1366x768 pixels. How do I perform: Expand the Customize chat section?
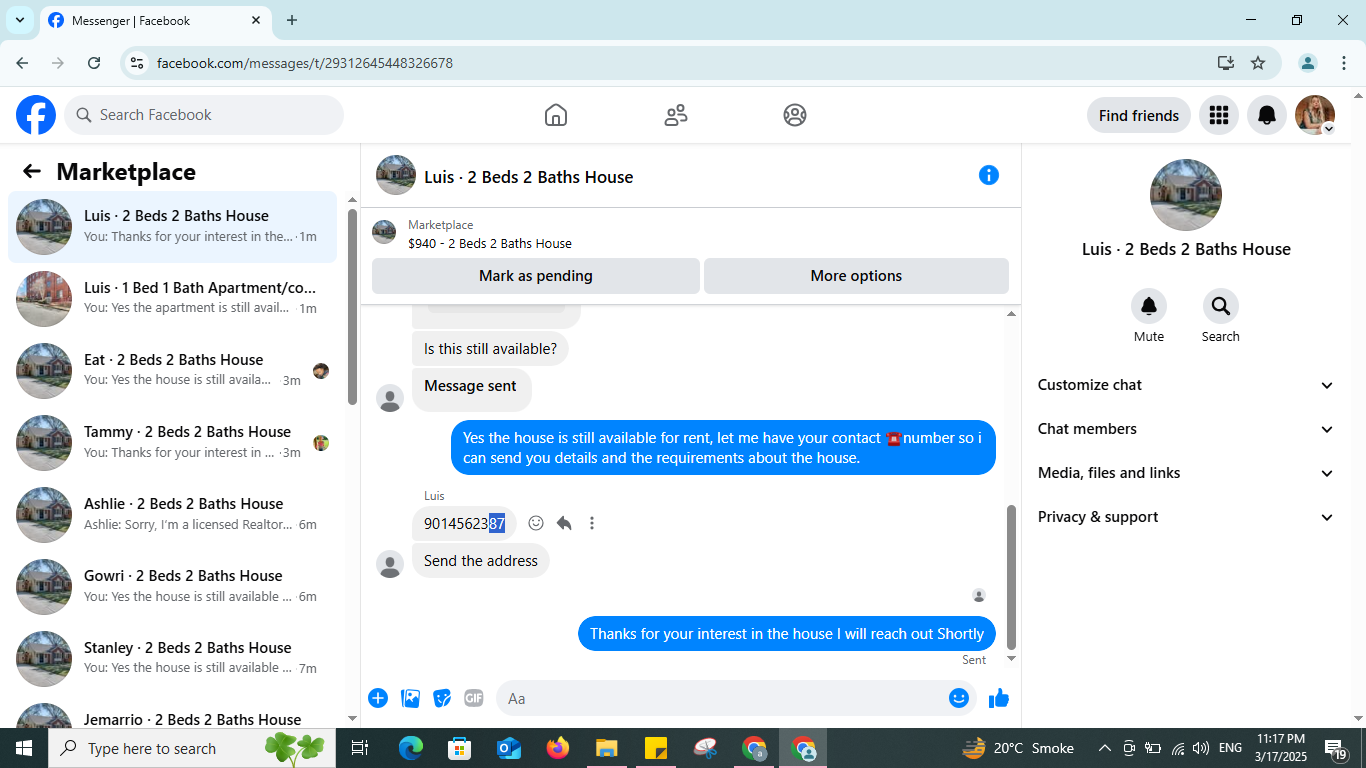pos(1186,385)
